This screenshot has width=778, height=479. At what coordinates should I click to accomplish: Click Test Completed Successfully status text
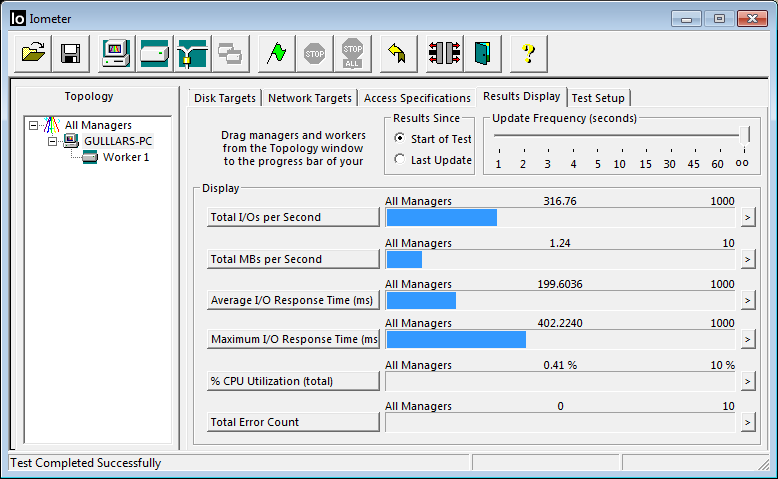pos(86,463)
